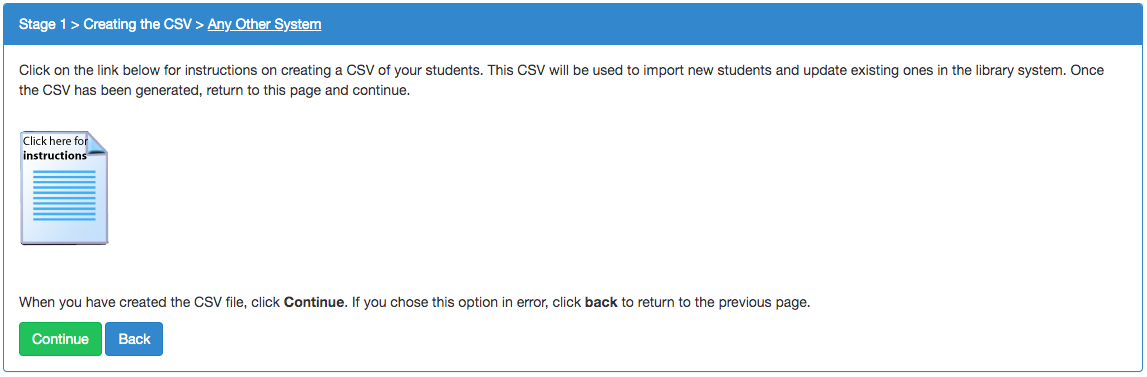Follow the Any Other System breadcrumb link
Screen dimensions: 1147x377
click(x=264, y=24)
